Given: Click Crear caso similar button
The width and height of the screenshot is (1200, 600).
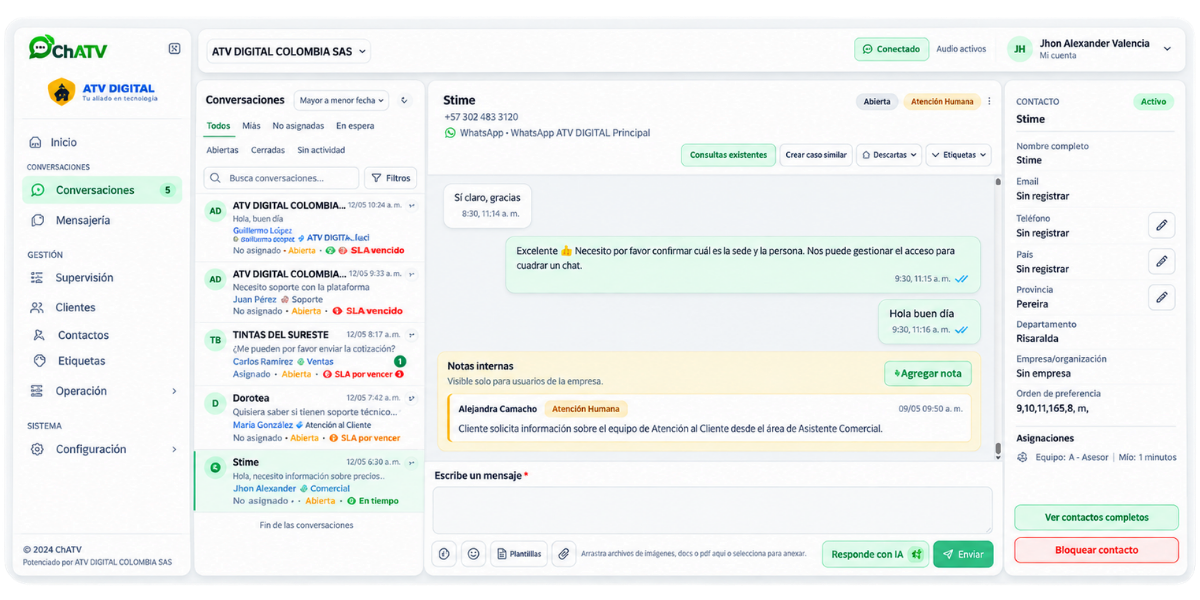Looking at the screenshot, I should (x=816, y=155).
